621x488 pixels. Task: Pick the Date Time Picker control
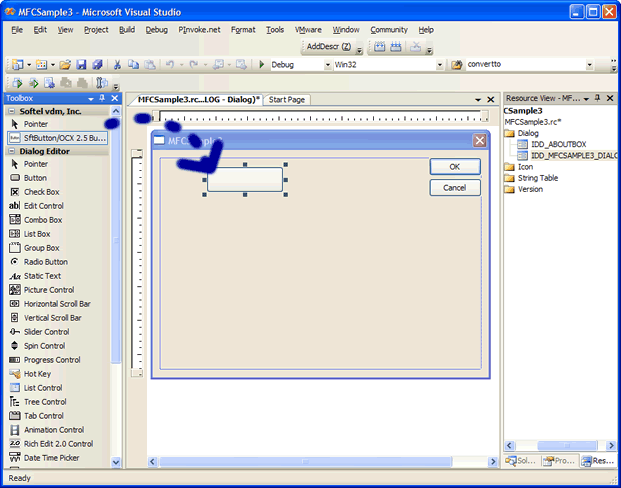pos(51,458)
